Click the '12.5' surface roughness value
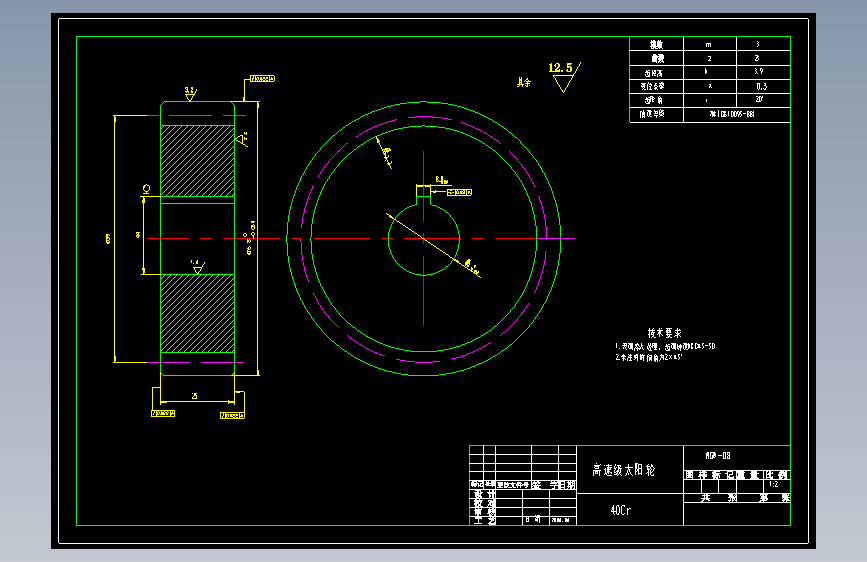The height and width of the screenshot is (562, 867). pos(560,67)
